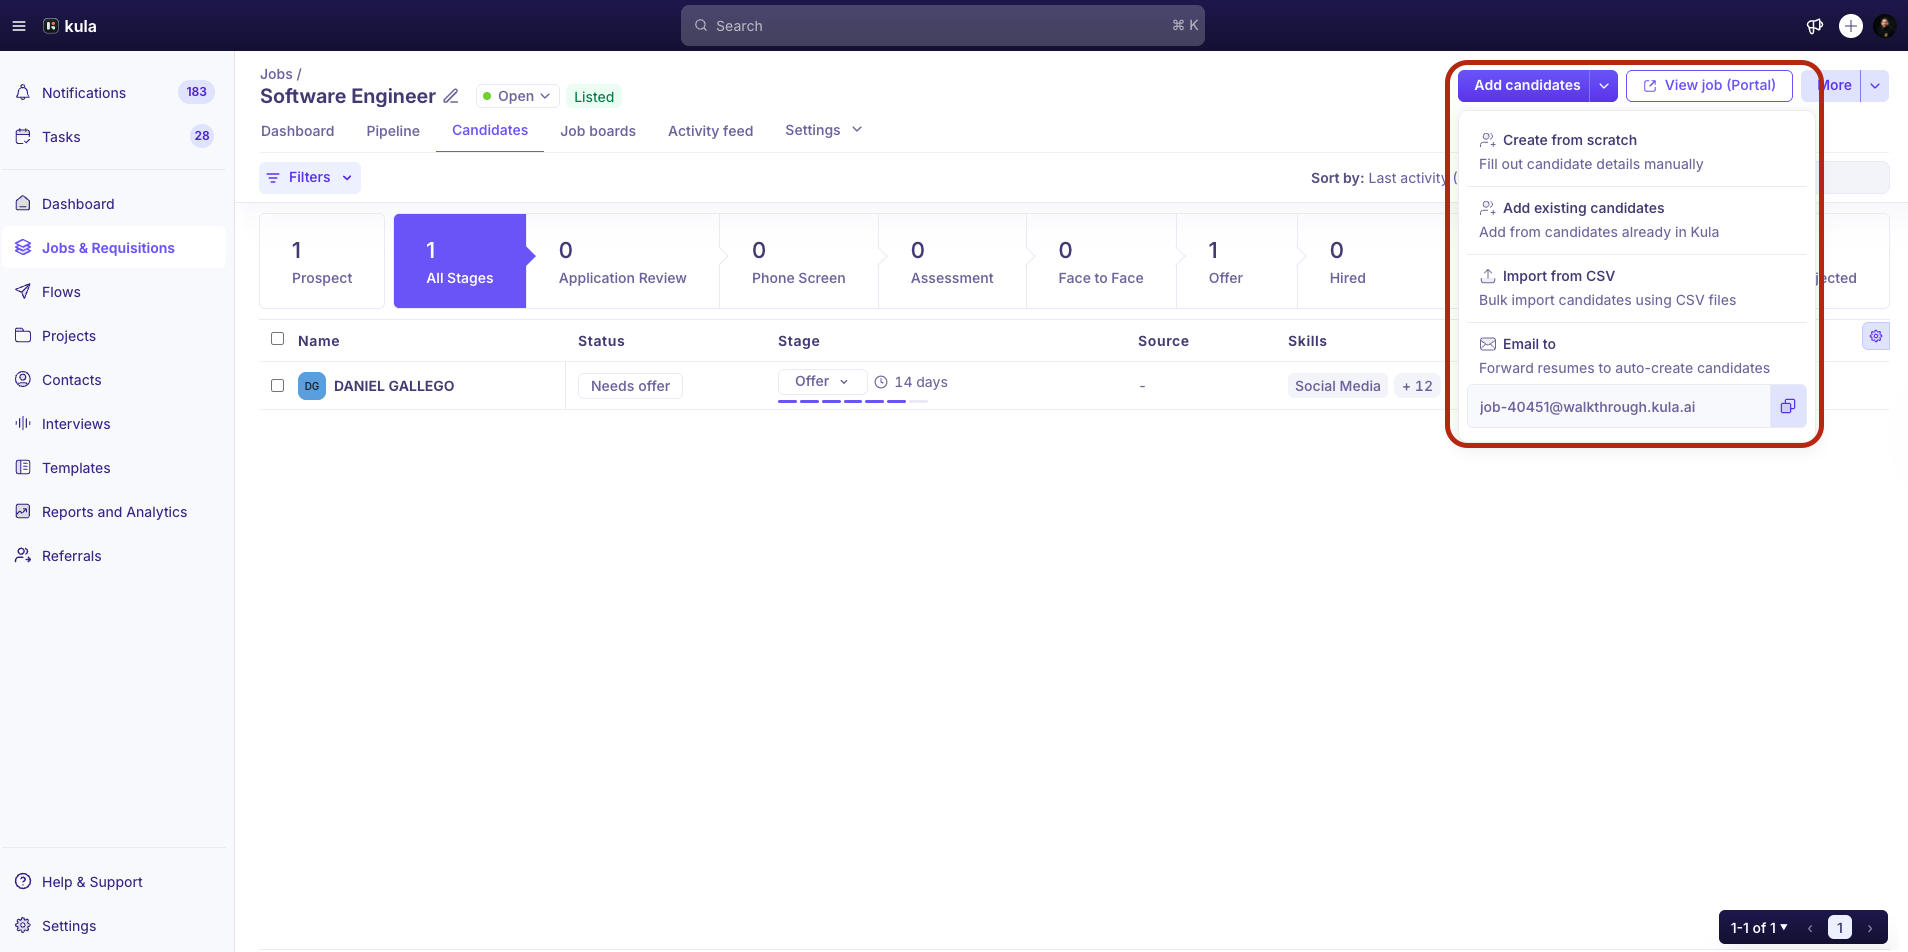
Task: Click the Jobs & Requisitions layers icon
Action: click(23, 247)
